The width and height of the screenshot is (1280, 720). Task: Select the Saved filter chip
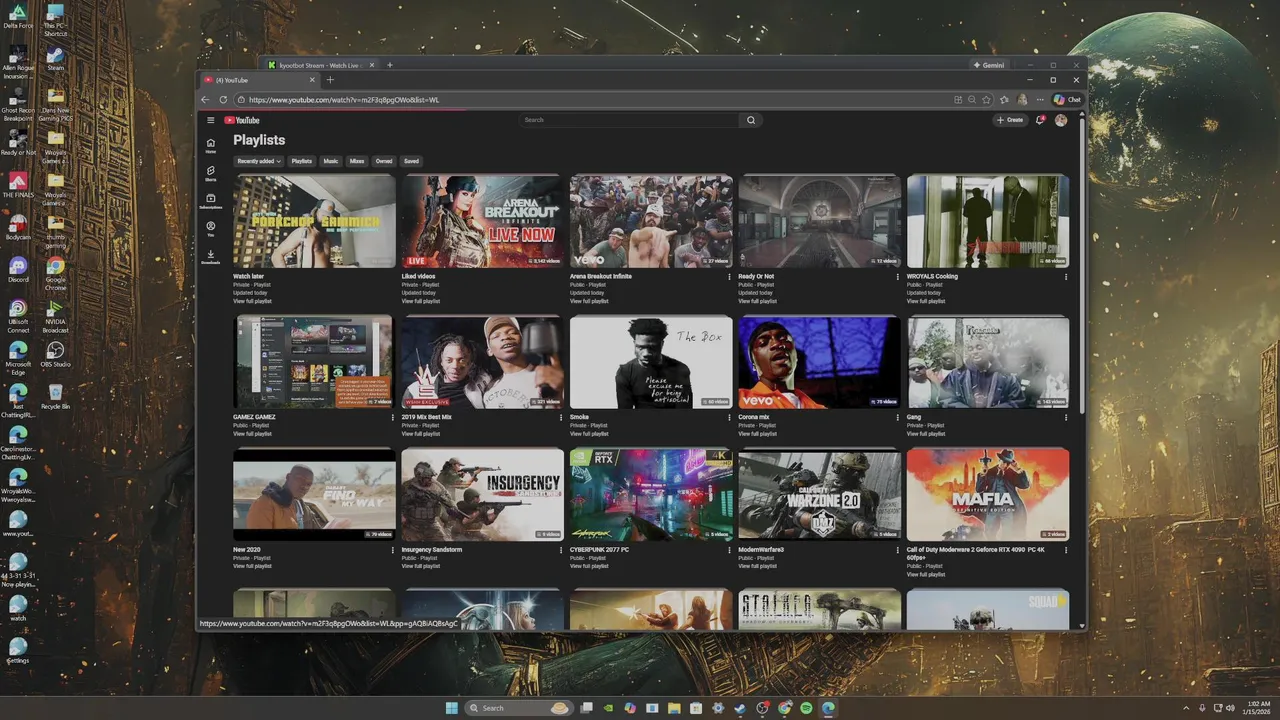click(411, 161)
